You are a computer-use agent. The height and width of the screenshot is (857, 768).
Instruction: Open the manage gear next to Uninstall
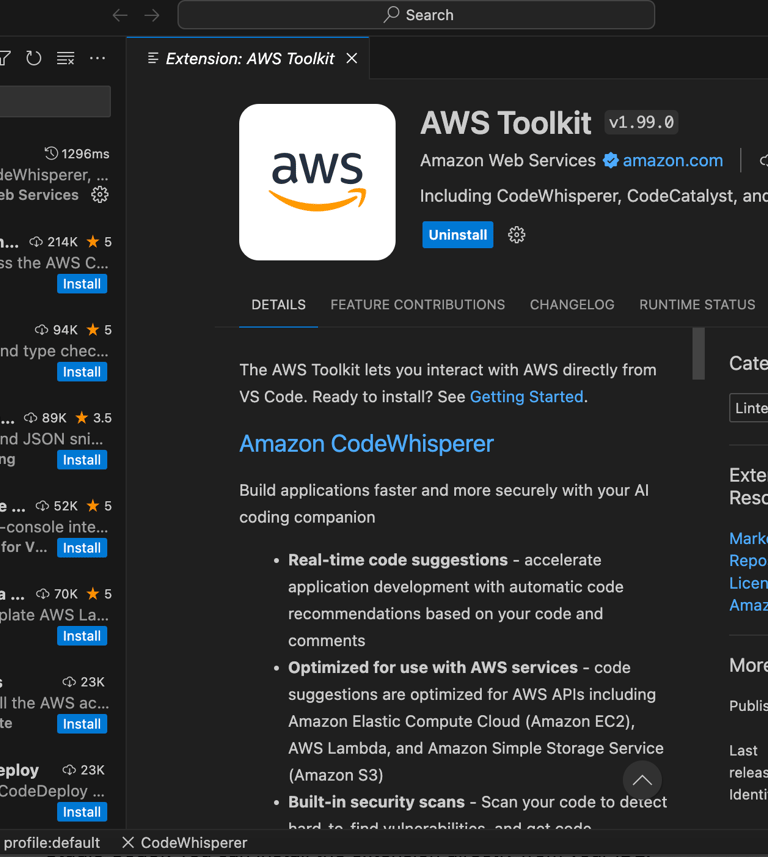516,235
